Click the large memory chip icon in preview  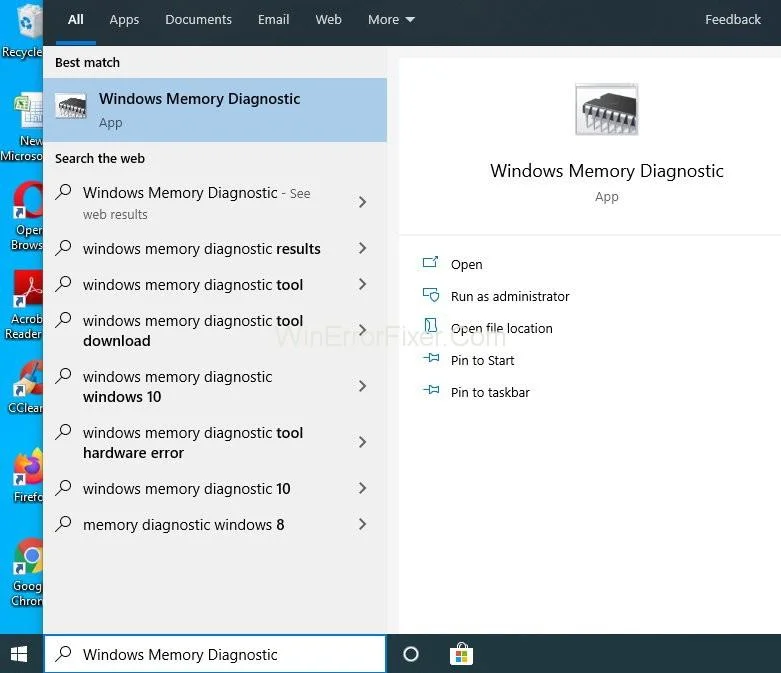(606, 110)
